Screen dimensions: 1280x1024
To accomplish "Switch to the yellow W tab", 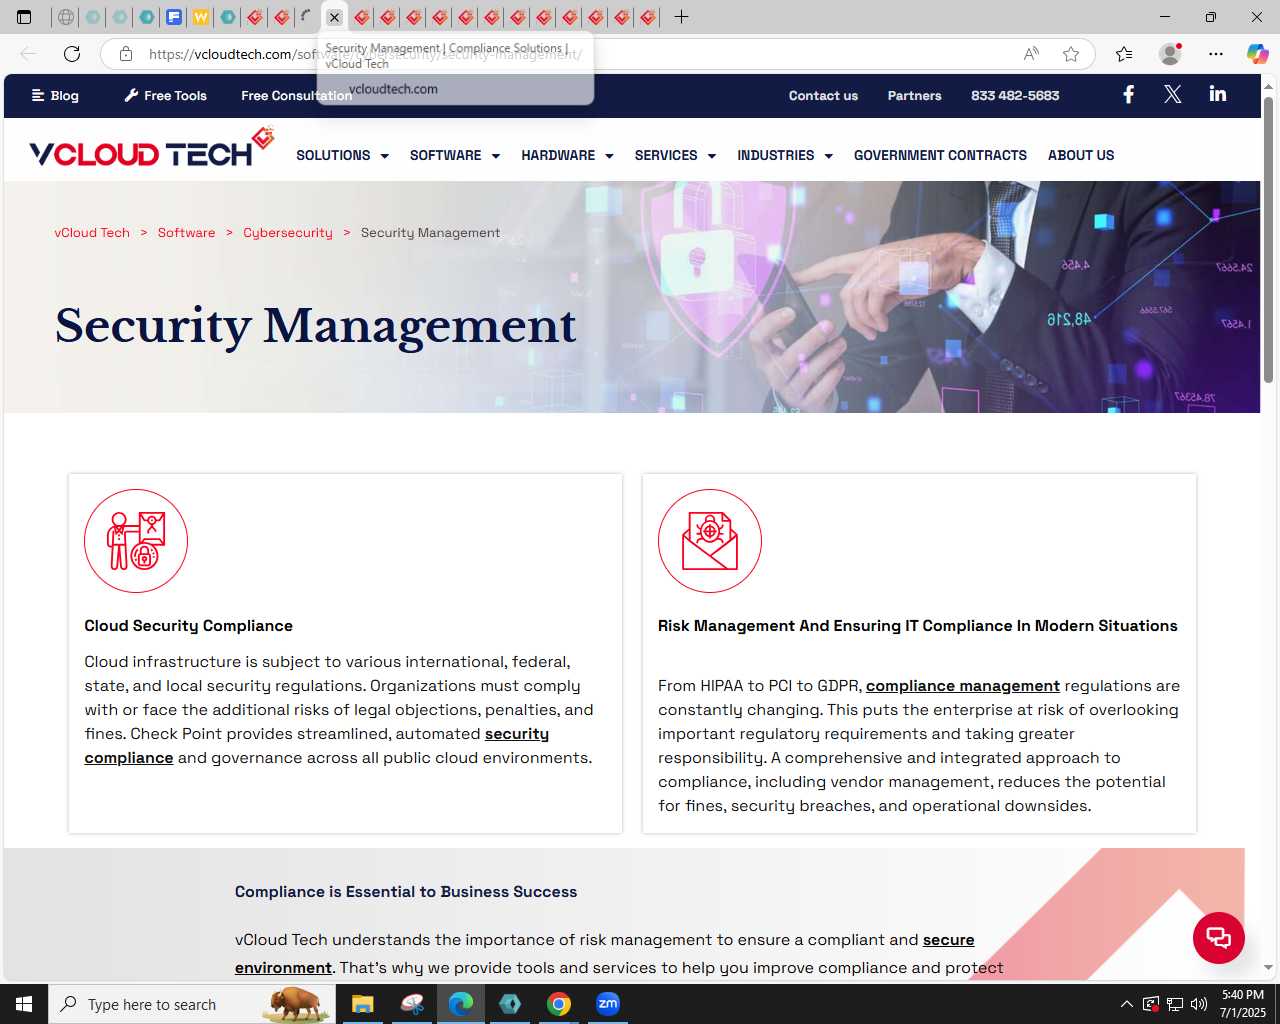I will [200, 17].
